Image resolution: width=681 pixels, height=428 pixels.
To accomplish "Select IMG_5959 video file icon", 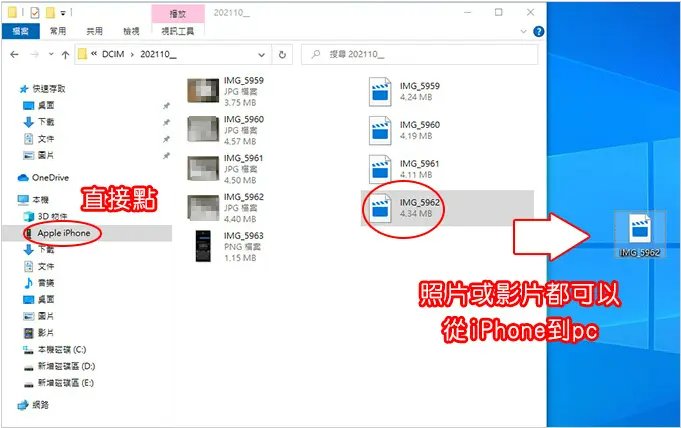I will coord(380,92).
